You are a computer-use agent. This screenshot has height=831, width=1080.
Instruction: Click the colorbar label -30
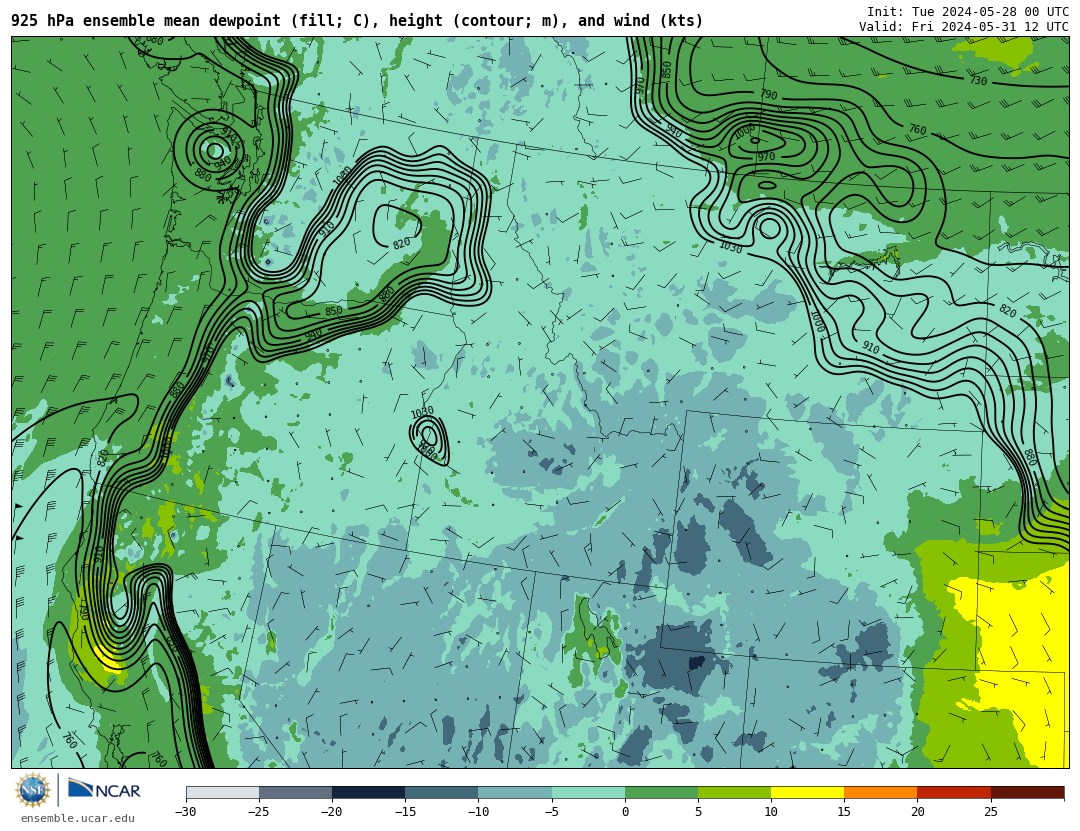186,812
